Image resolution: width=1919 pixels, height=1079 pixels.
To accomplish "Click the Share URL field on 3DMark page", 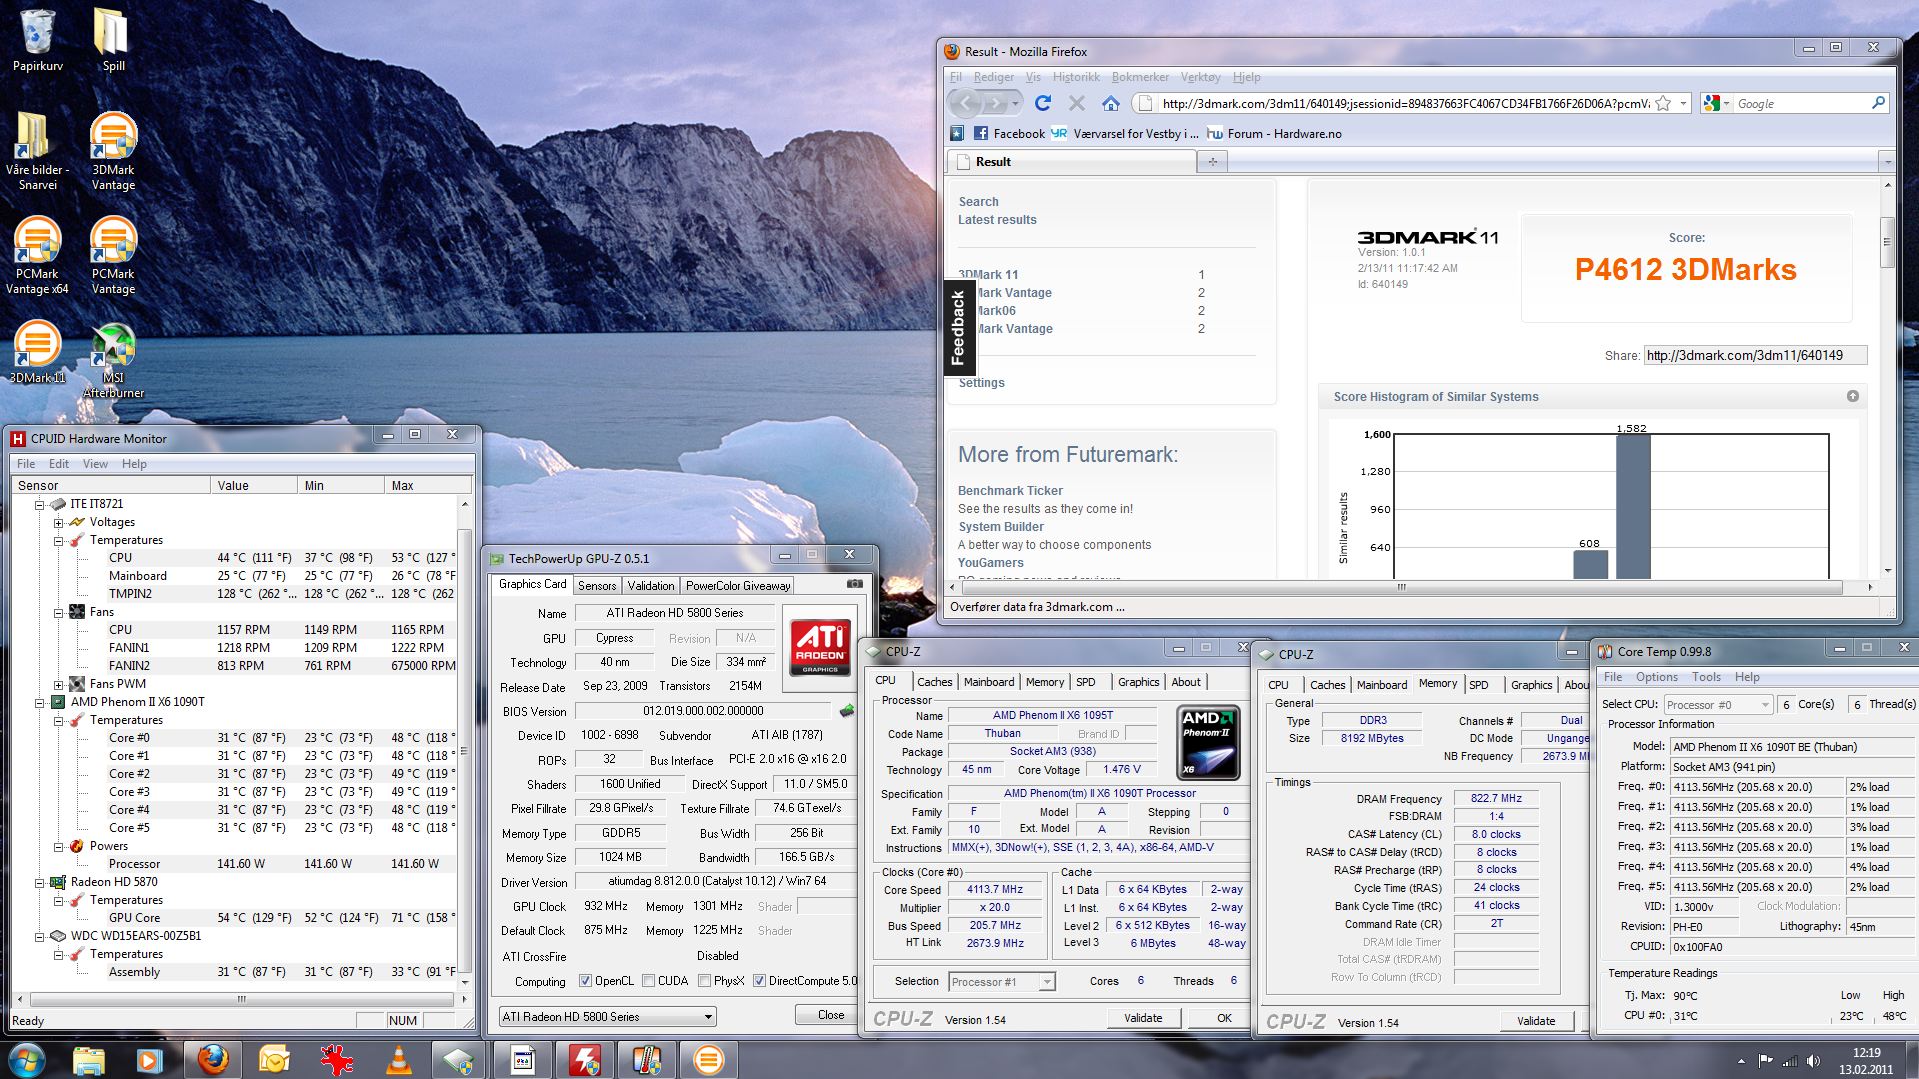I will tap(1755, 355).
